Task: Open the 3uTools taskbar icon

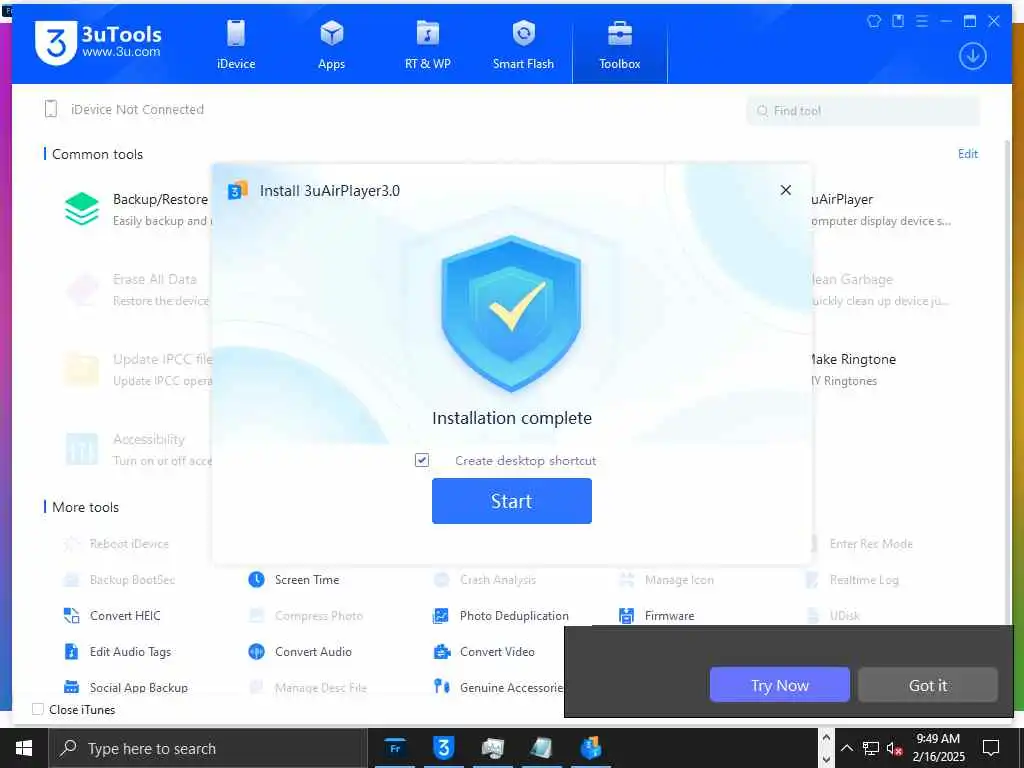Action: pos(443,748)
